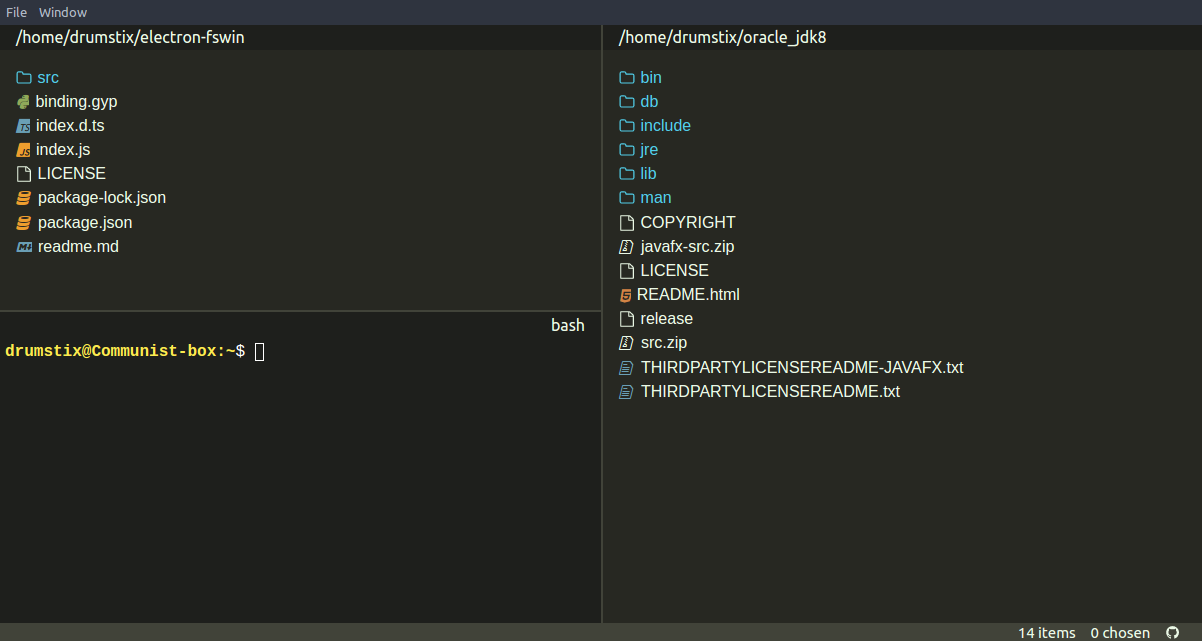The width and height of the screenshot is (1202, 641).
Task: Click the JSON icon beside package.json
Action: click(24, 222)
